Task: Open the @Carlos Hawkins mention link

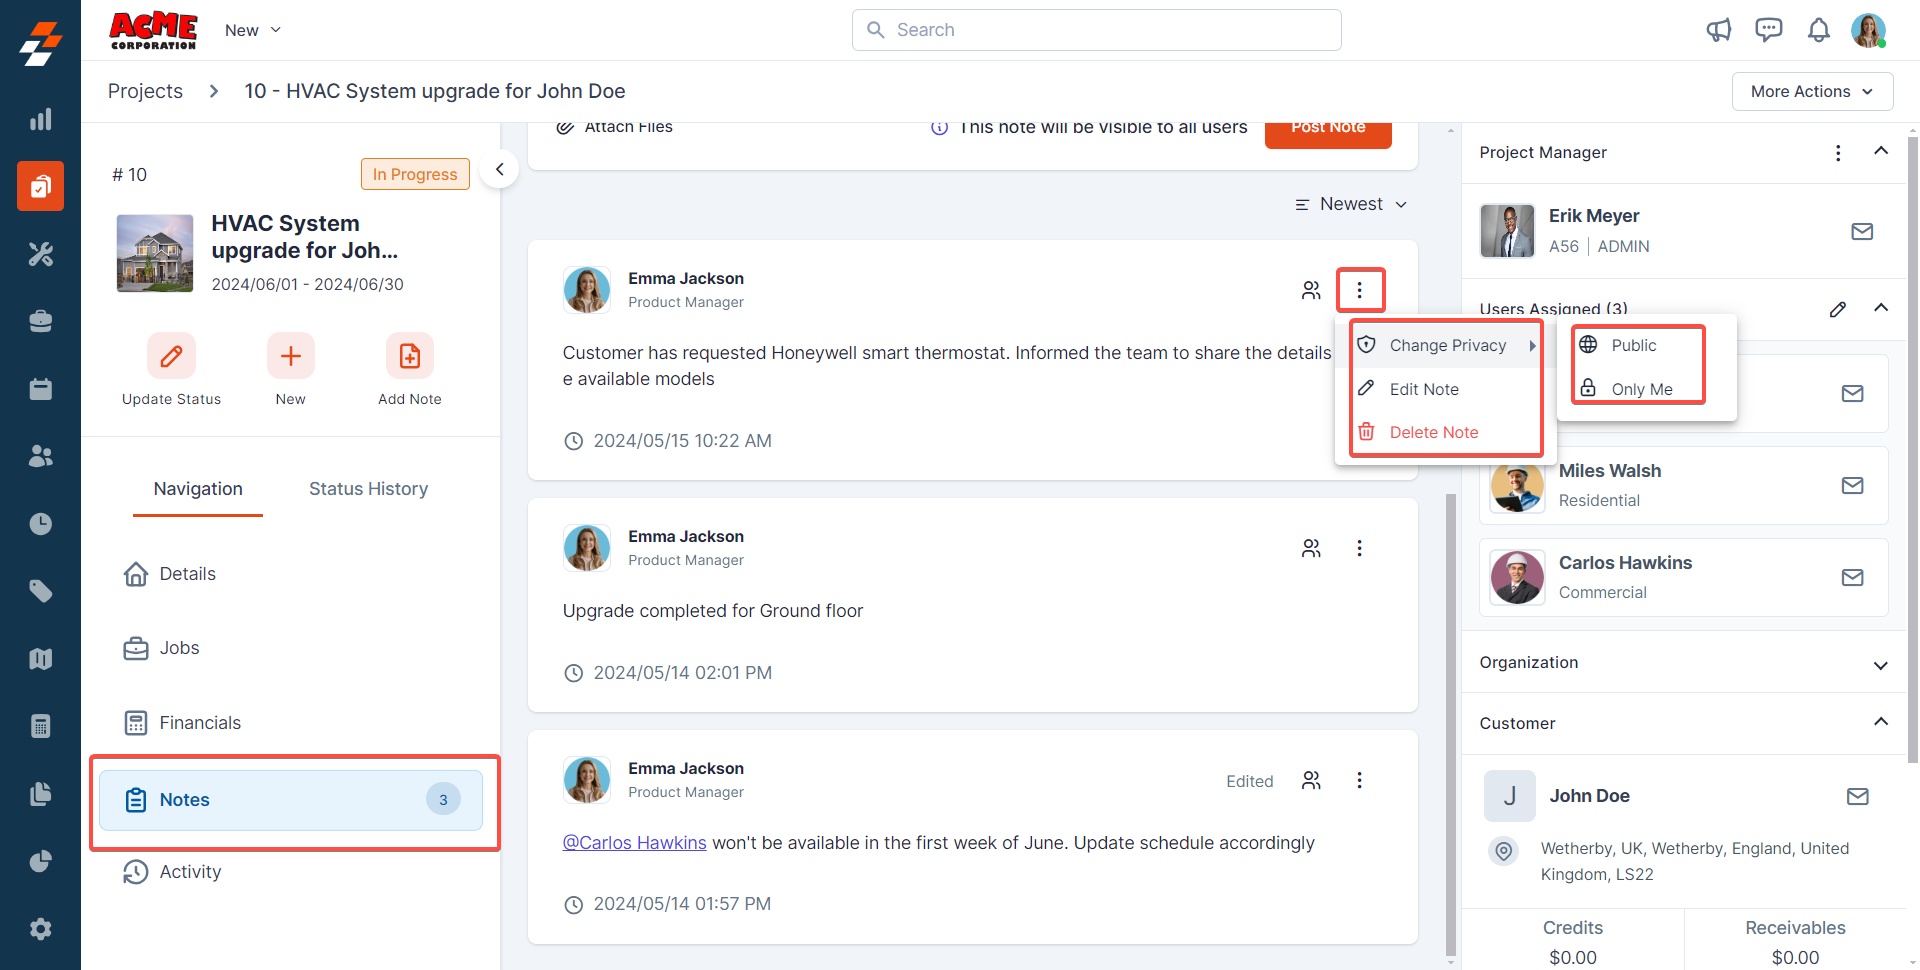Action: click(x=634, y=843)
